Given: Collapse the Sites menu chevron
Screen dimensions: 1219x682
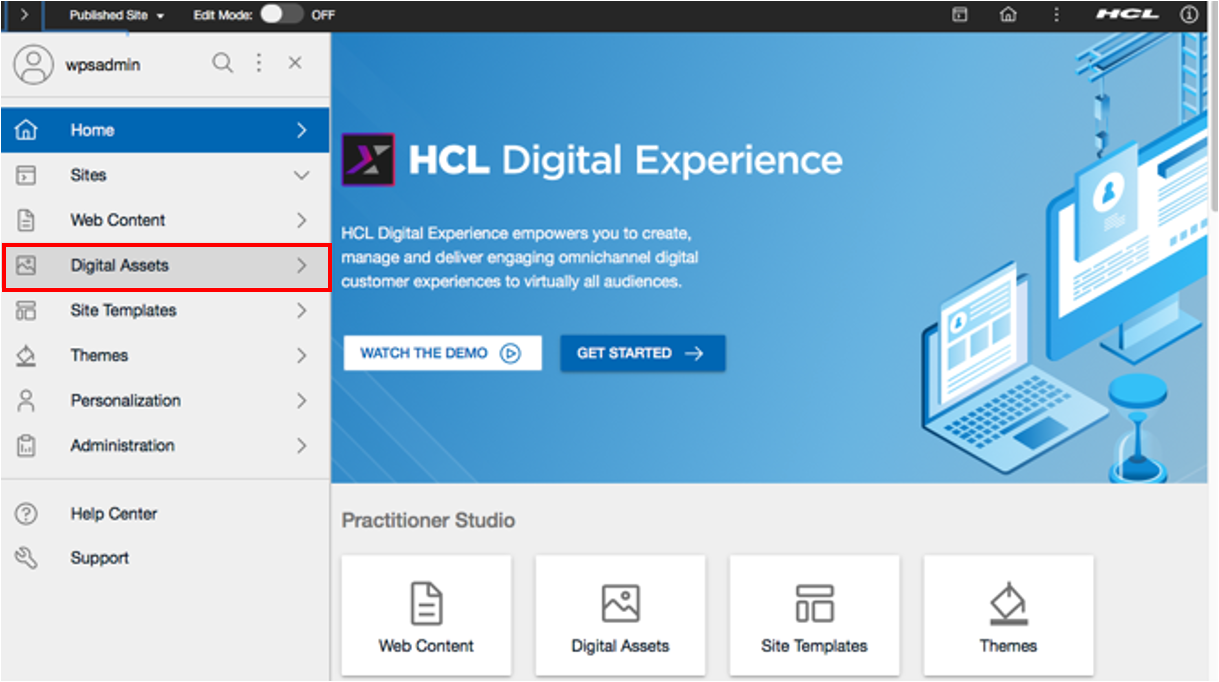Looking at the screenshot, I should tap(301, 175).
